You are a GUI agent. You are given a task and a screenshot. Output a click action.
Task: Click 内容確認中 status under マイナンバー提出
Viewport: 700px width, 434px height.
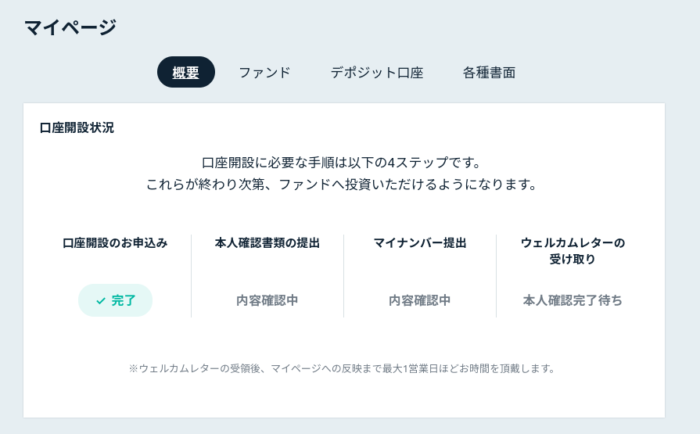[420, 300]
